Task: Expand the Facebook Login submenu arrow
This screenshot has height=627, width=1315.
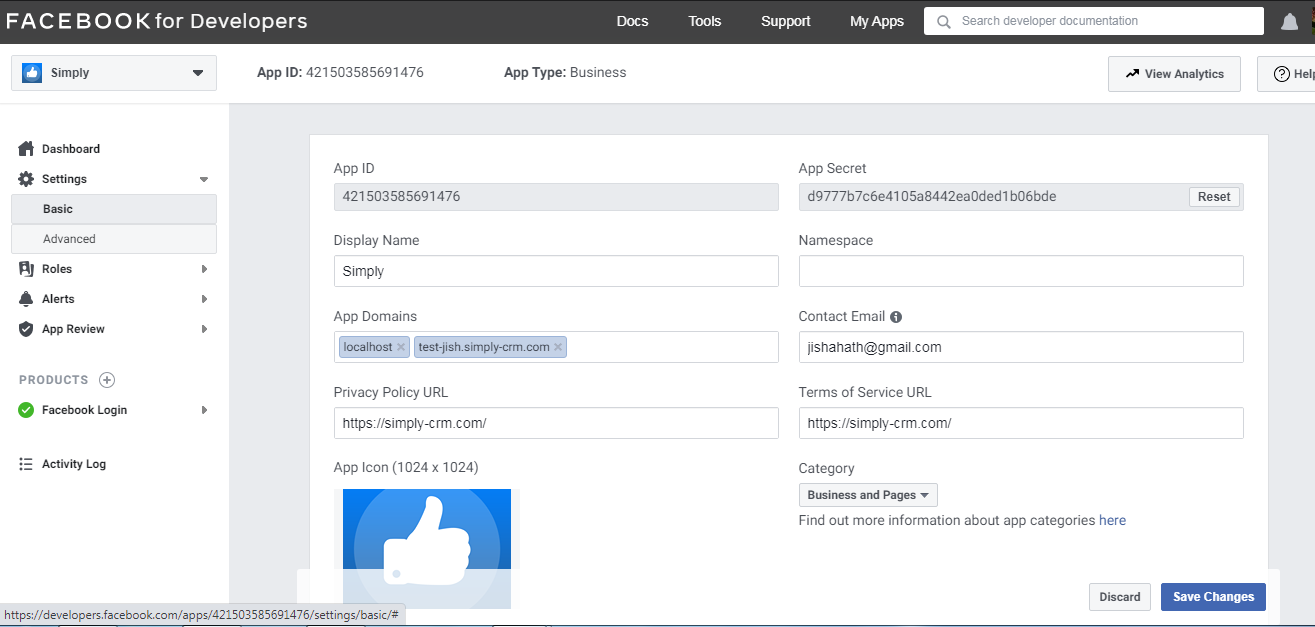Action: [x=204, y=410]
